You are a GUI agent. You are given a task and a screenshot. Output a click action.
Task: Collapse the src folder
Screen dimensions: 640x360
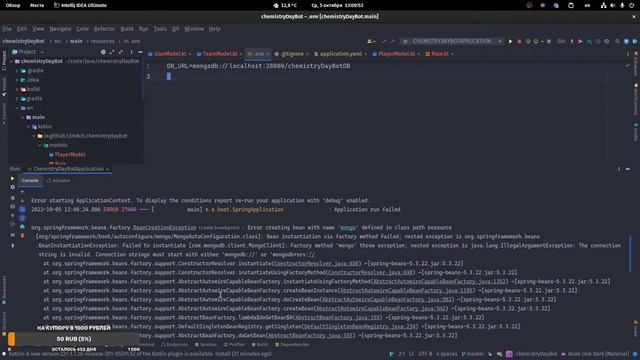[x=18, y=108]
